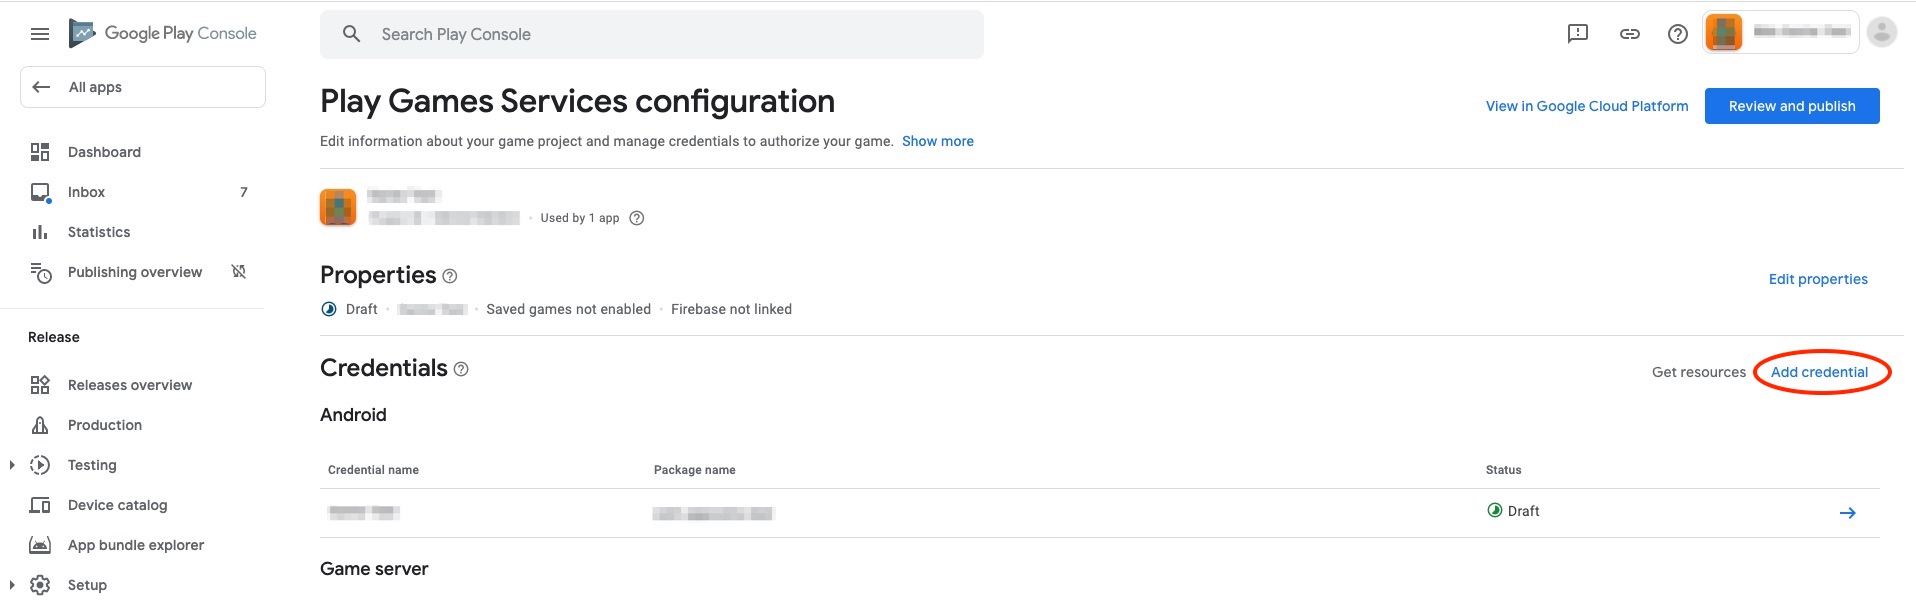Click the Game server heading
Image resolution: width=1916 pixels, height=605 pixels.
[374, 569]
